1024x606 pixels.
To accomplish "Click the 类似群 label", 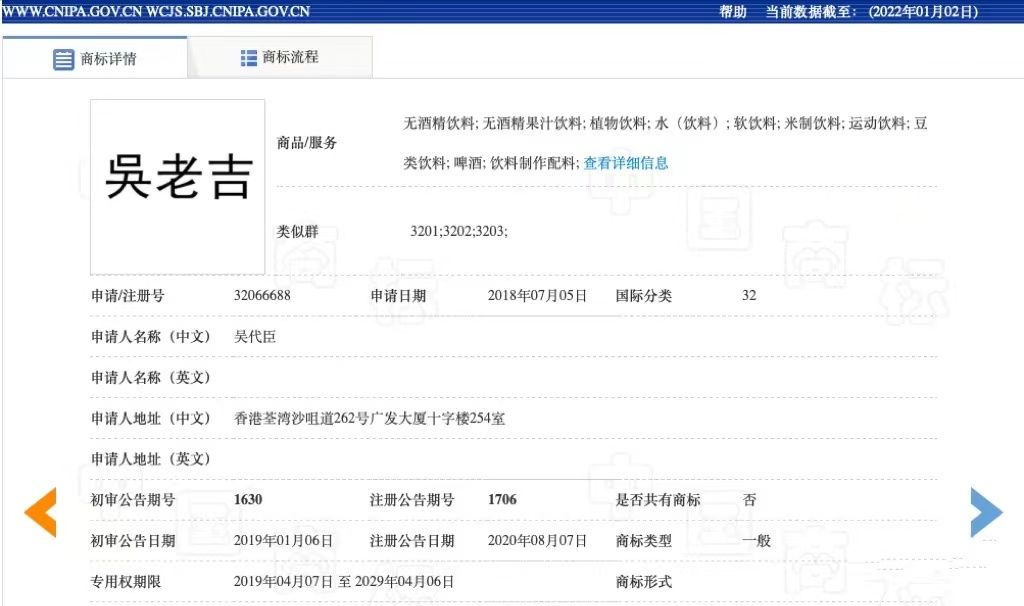I will [x=297, y=231].
